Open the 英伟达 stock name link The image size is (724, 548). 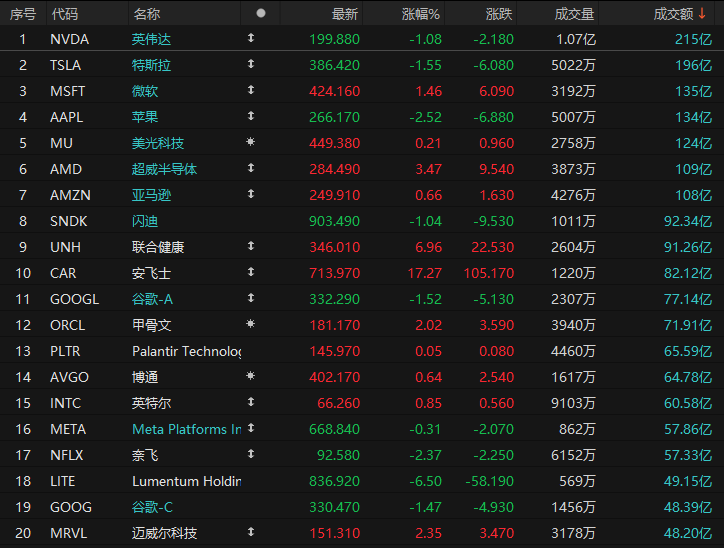tap(151, 39)
